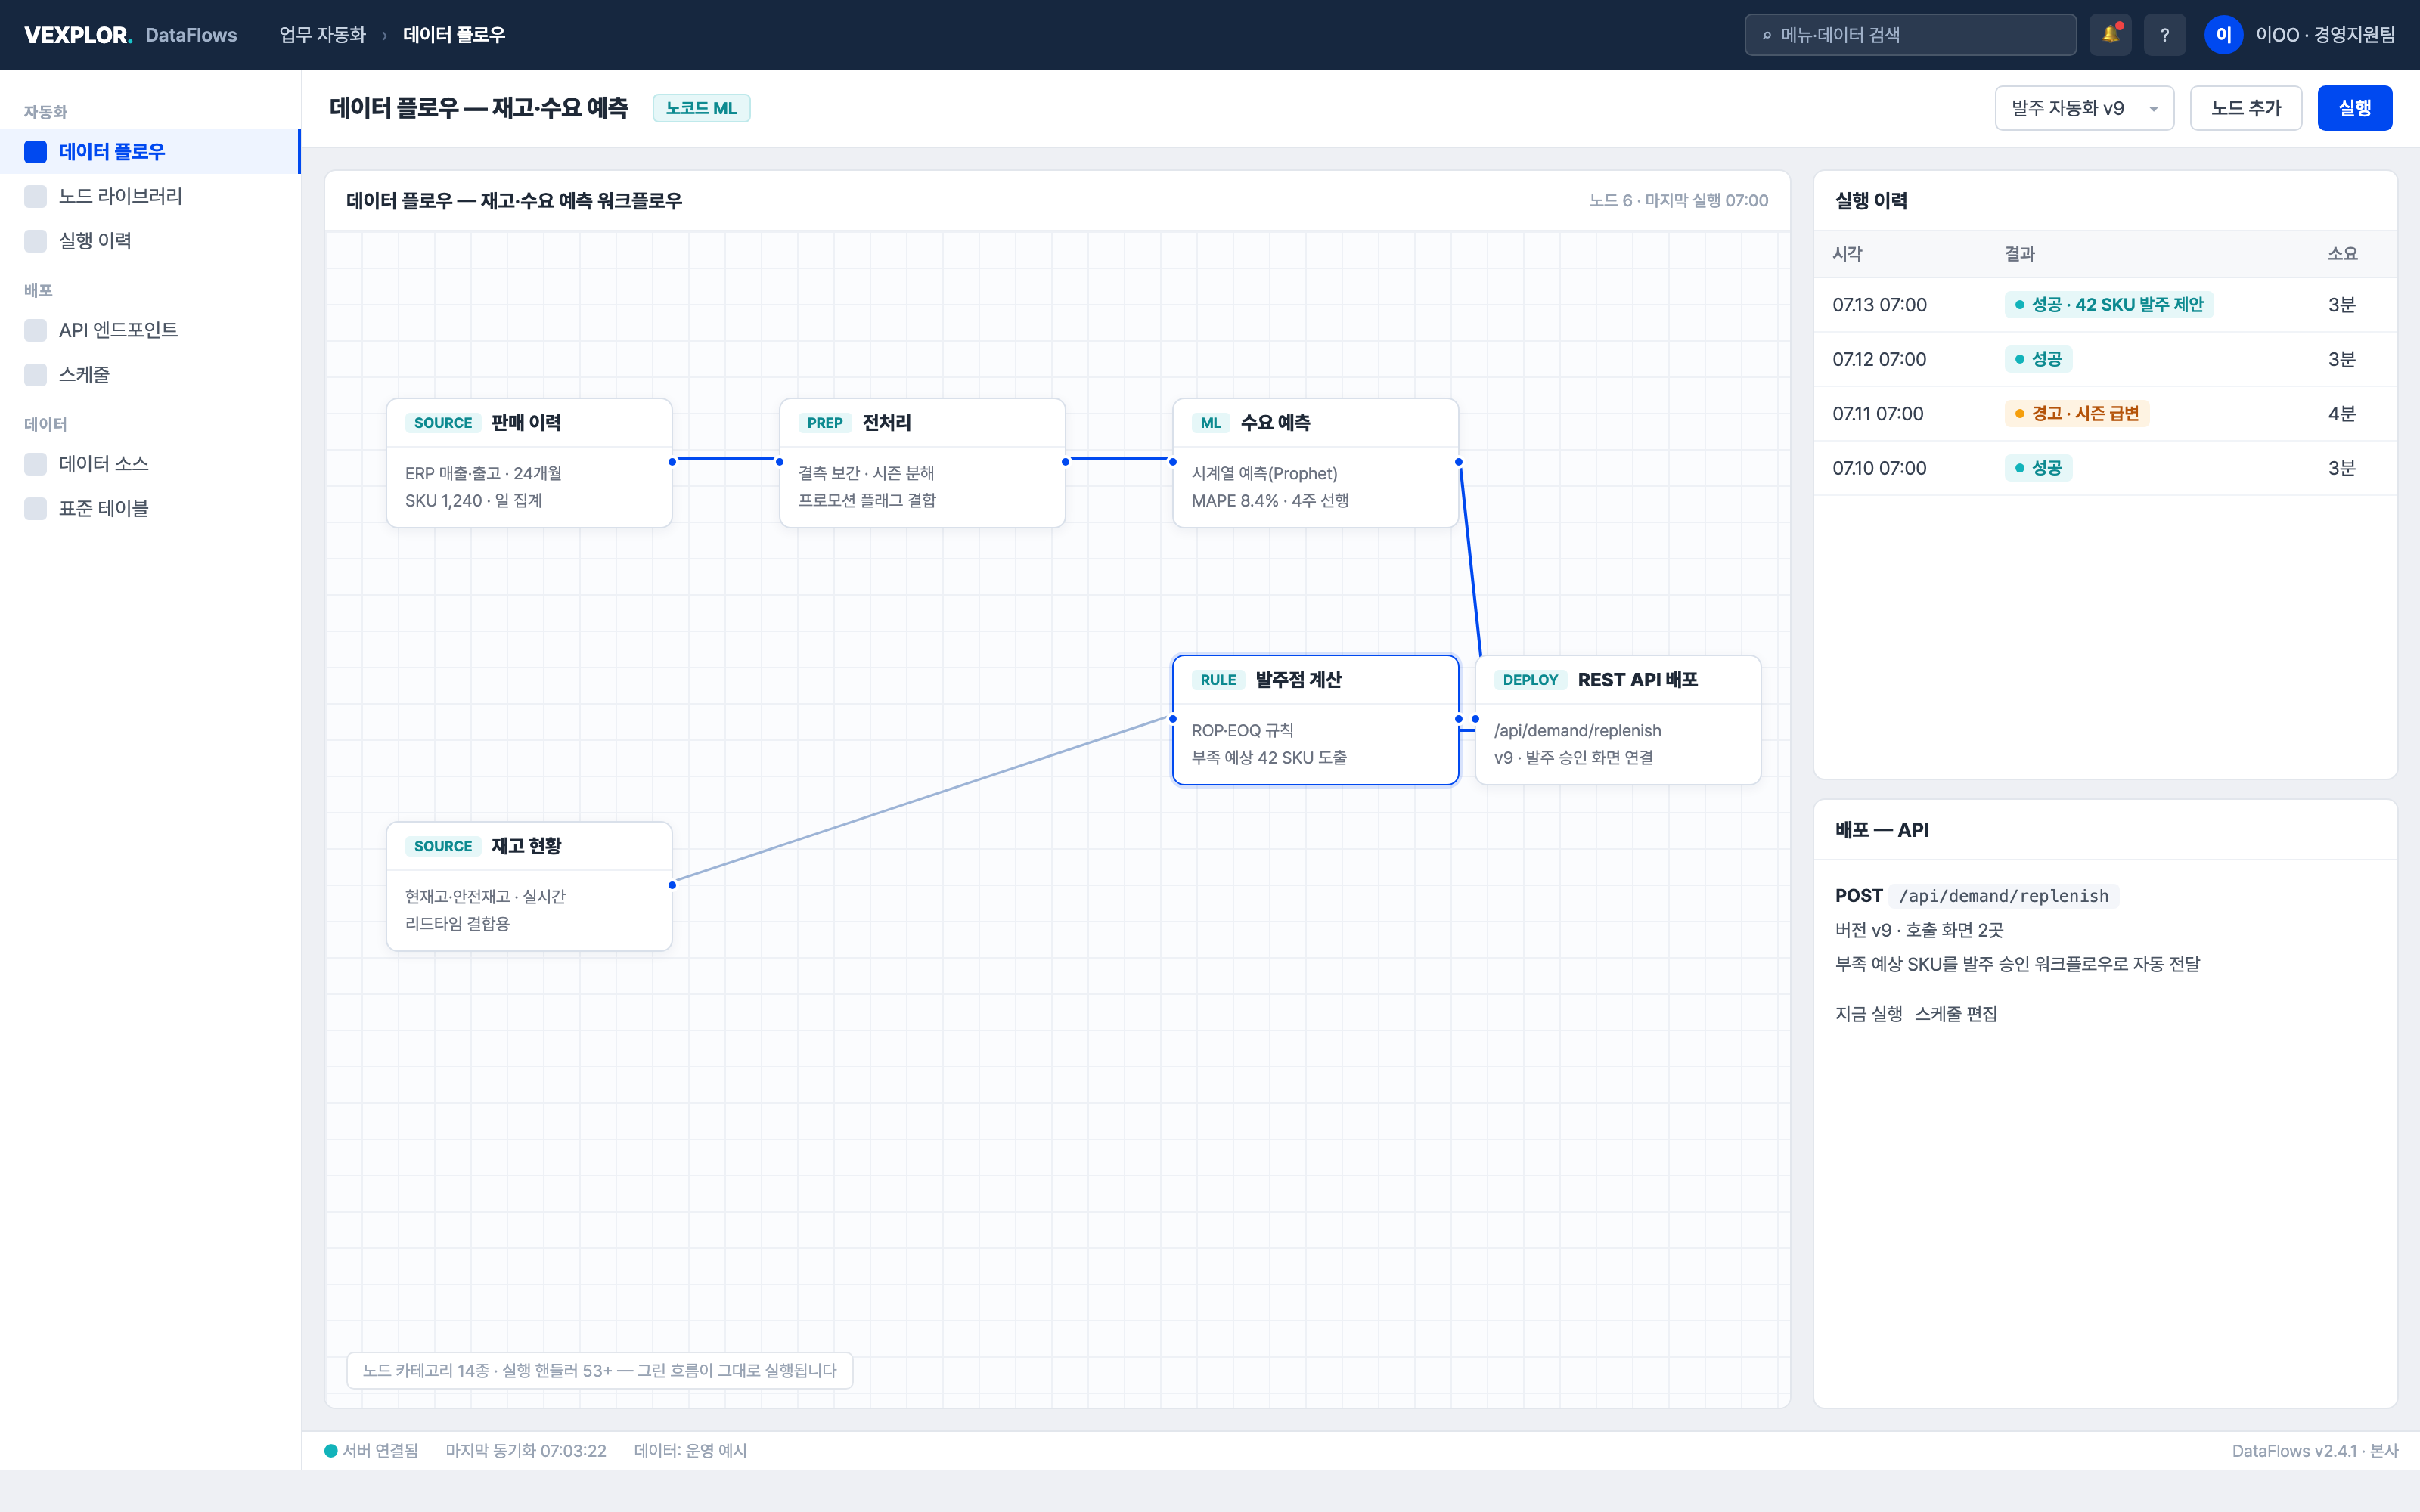
Task: Click the 결과 column header
Action: click(2020, 254)
